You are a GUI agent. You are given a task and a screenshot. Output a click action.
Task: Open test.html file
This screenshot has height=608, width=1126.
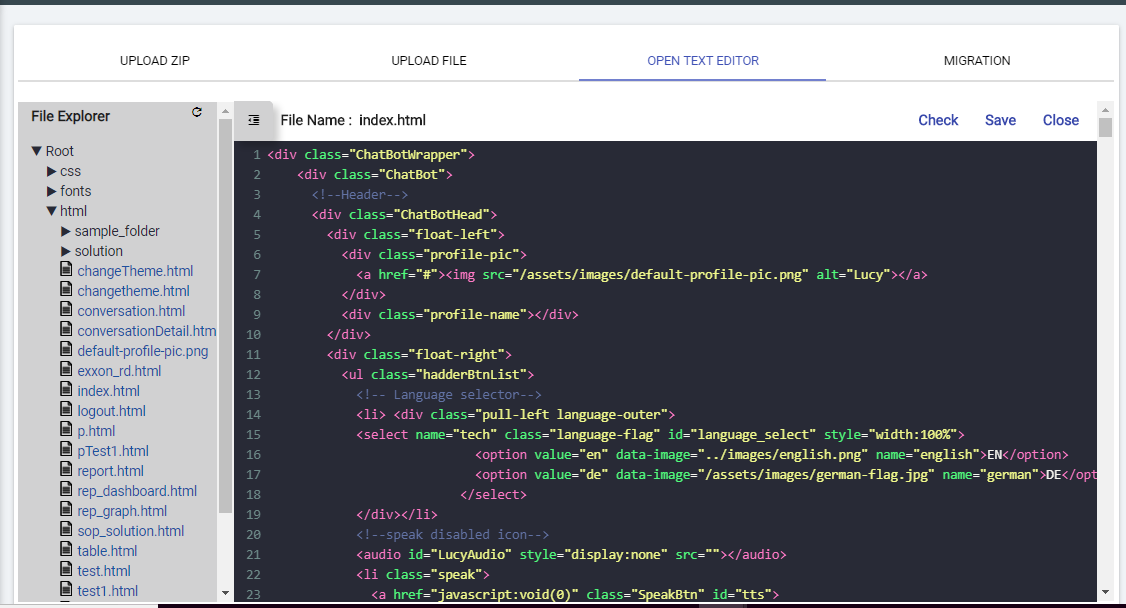104,571
